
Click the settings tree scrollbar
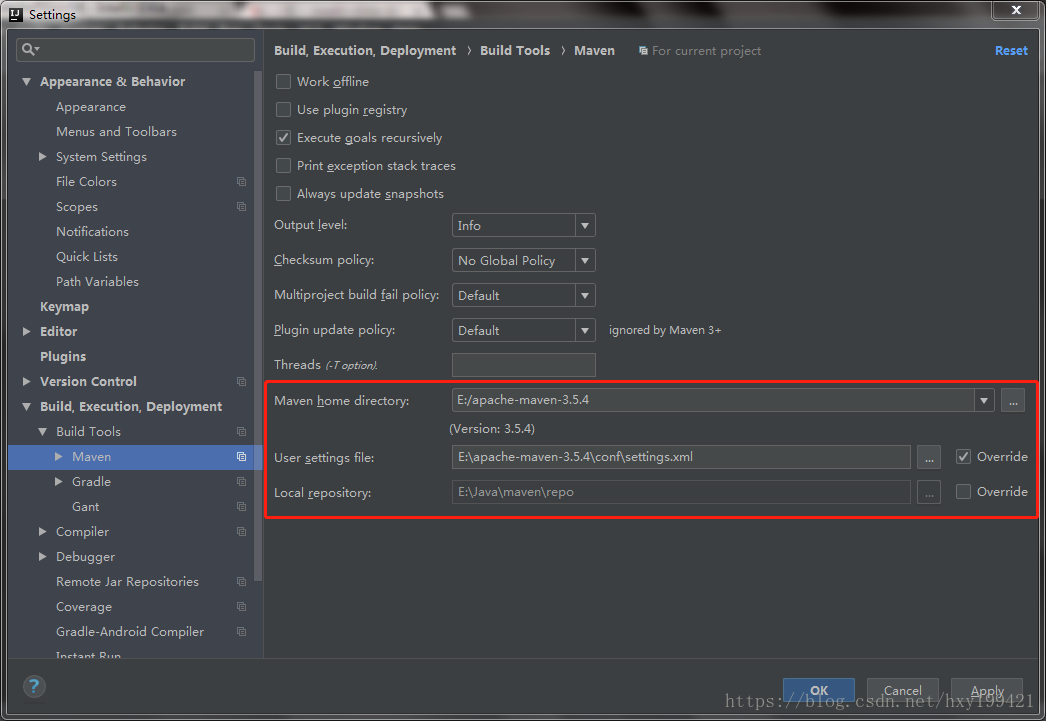pyautogui.click(x=258, y=325)
